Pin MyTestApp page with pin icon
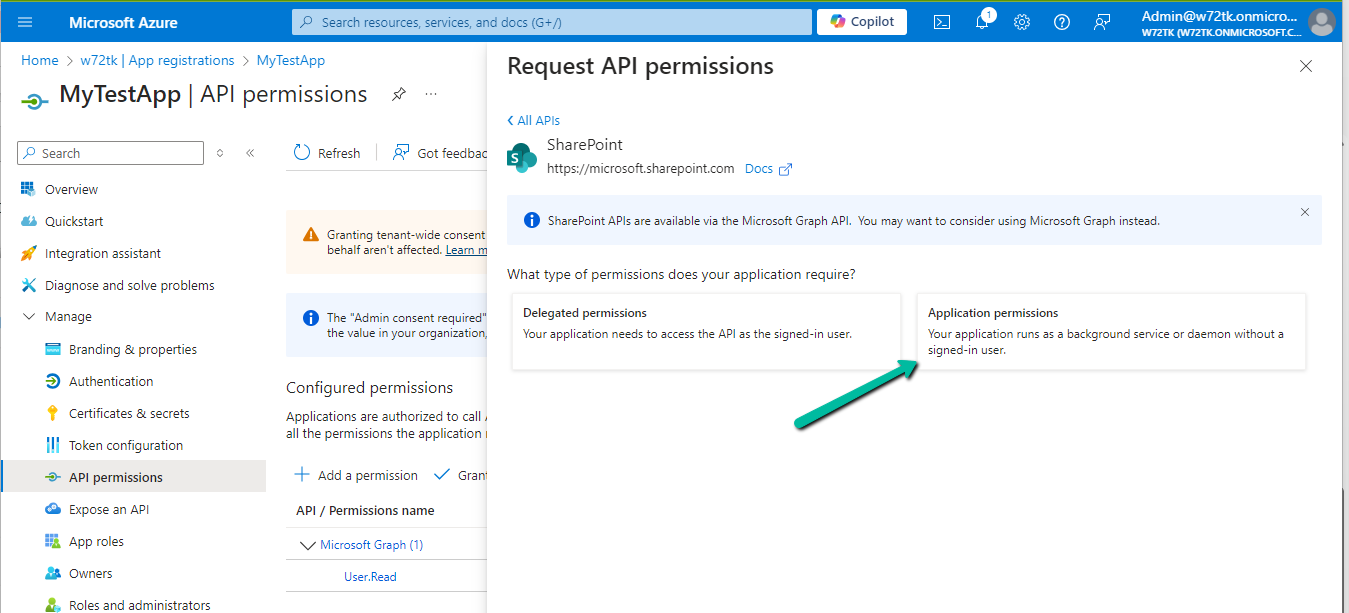The width and height of the screenshot is (1349, 613). click(398, 94)
